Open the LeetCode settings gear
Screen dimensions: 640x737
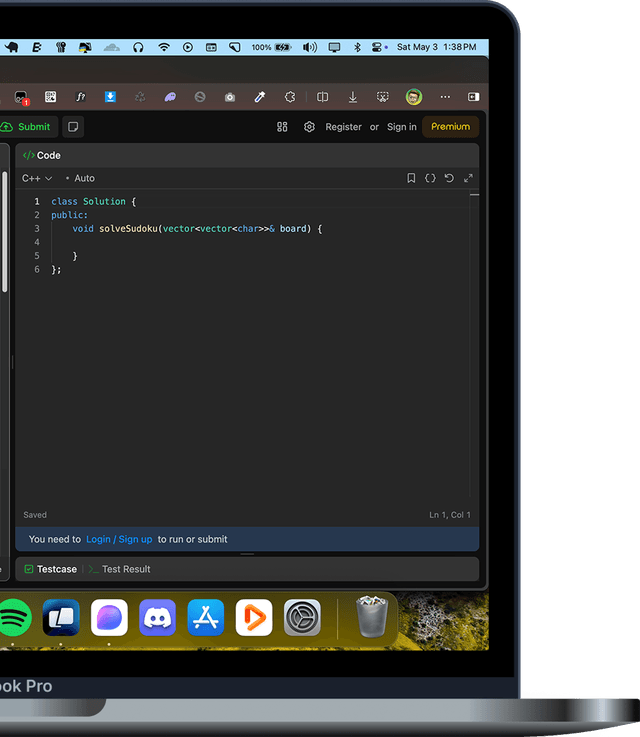pos(309,127)
